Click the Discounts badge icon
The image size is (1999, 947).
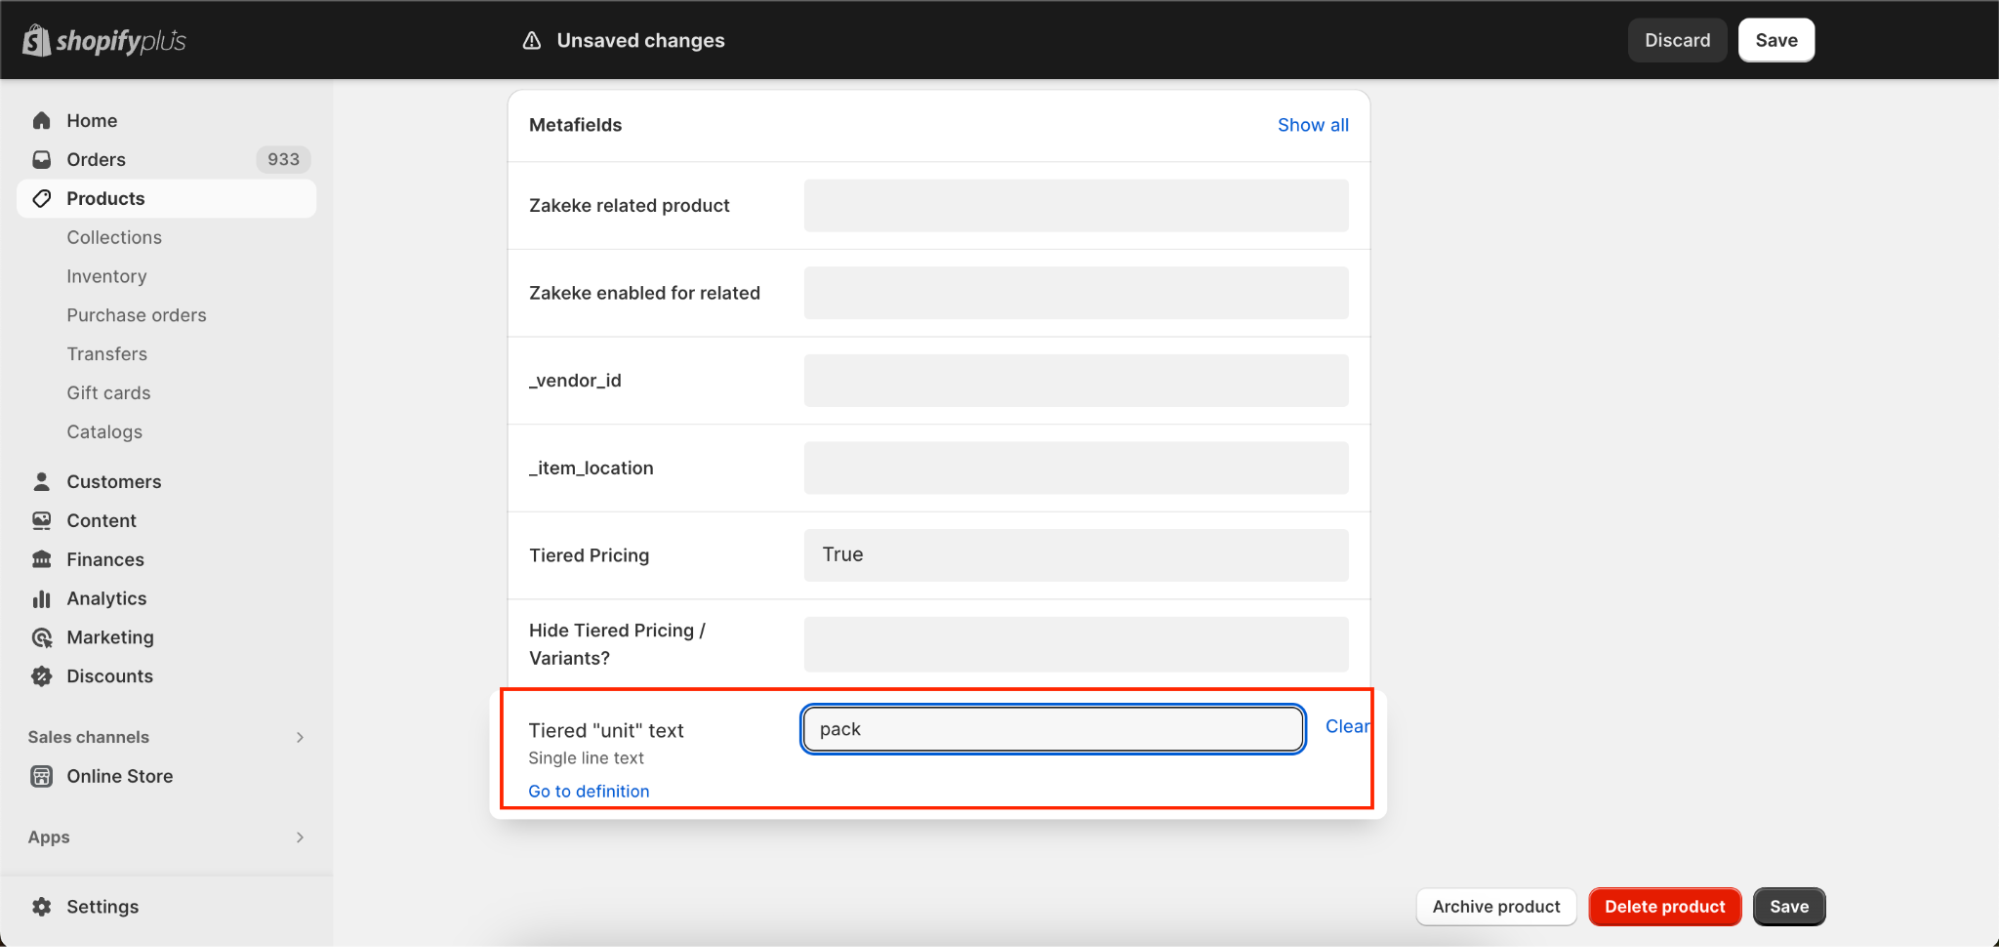(x=42, y=677)
